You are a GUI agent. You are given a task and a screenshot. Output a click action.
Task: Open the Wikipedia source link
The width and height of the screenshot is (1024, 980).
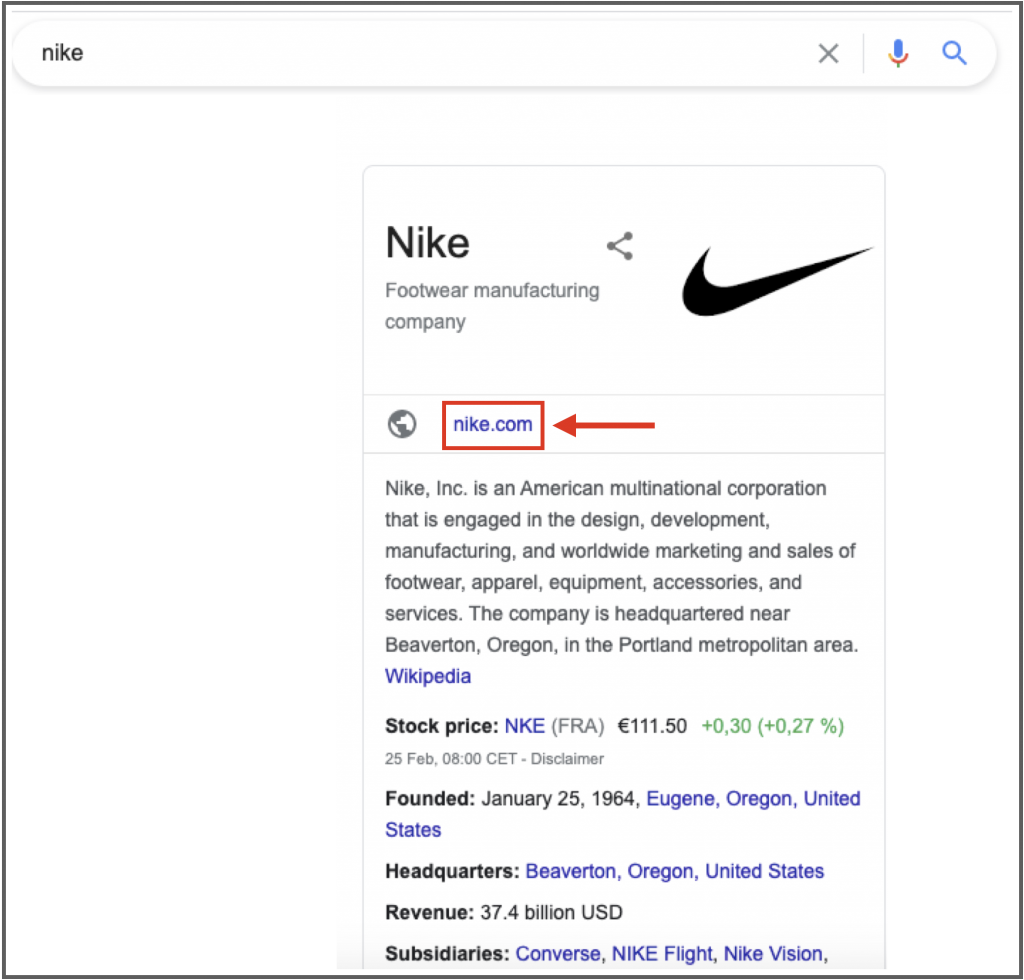428,676
